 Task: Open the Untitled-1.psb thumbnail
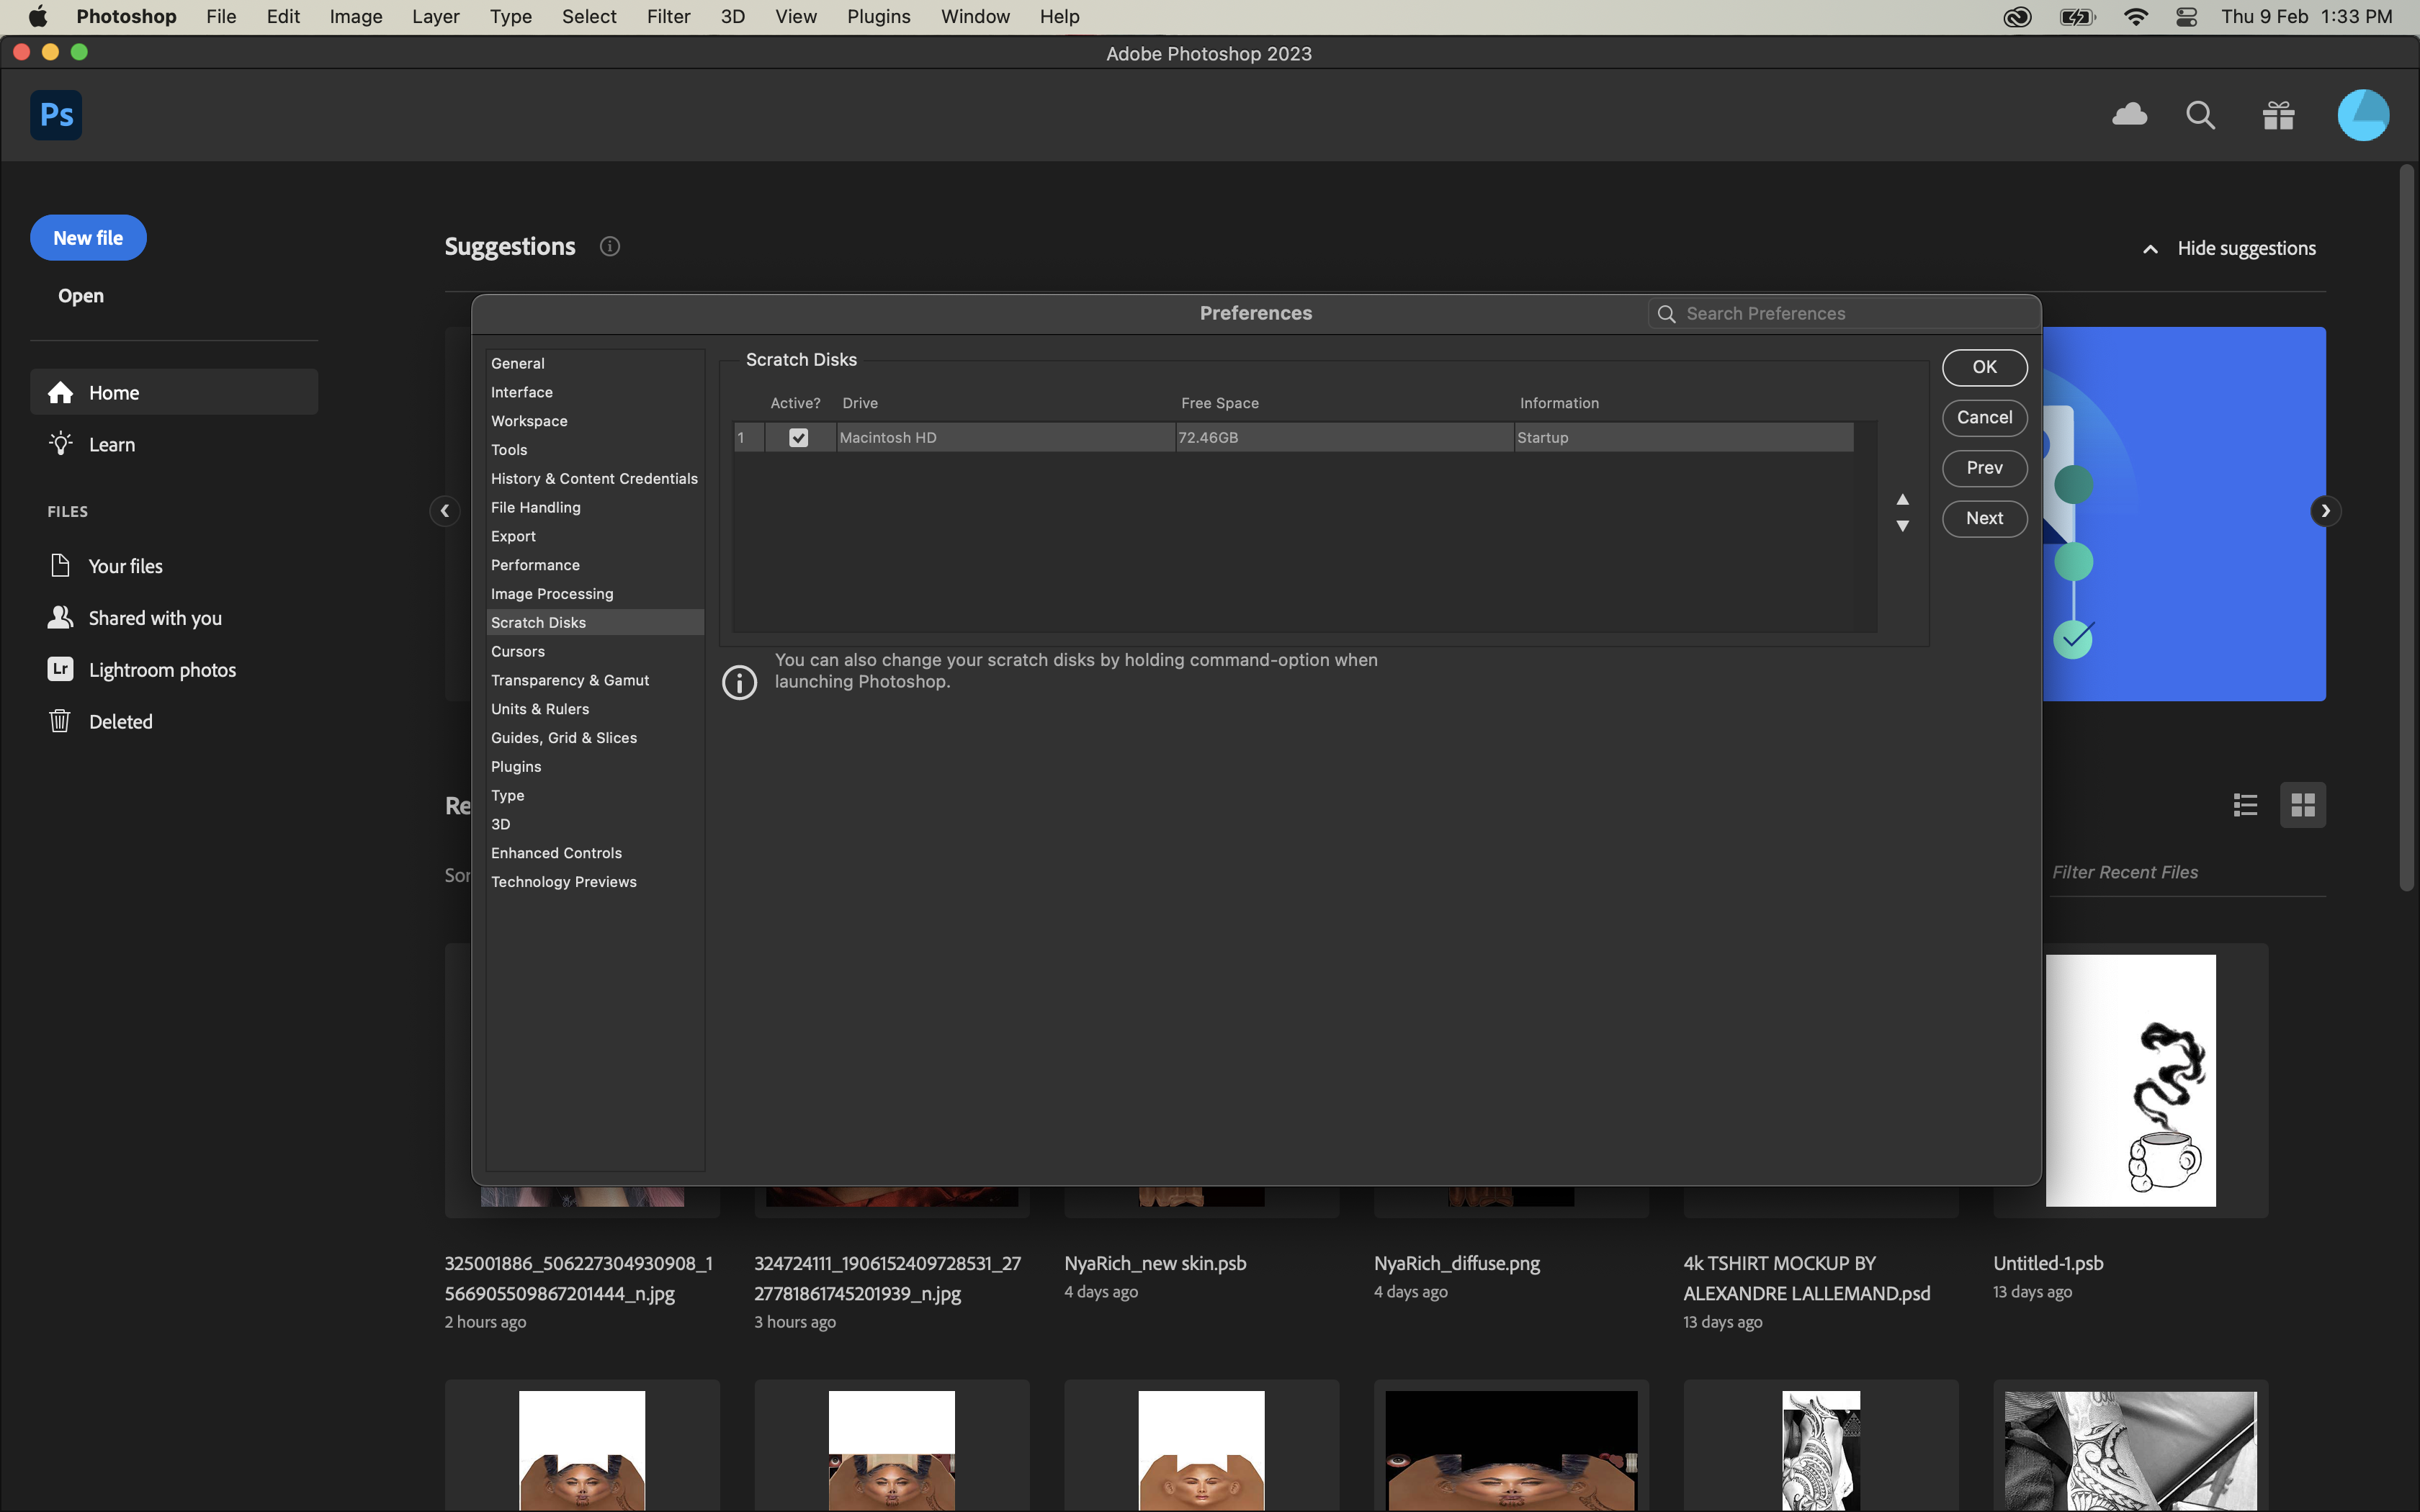2130,1080
